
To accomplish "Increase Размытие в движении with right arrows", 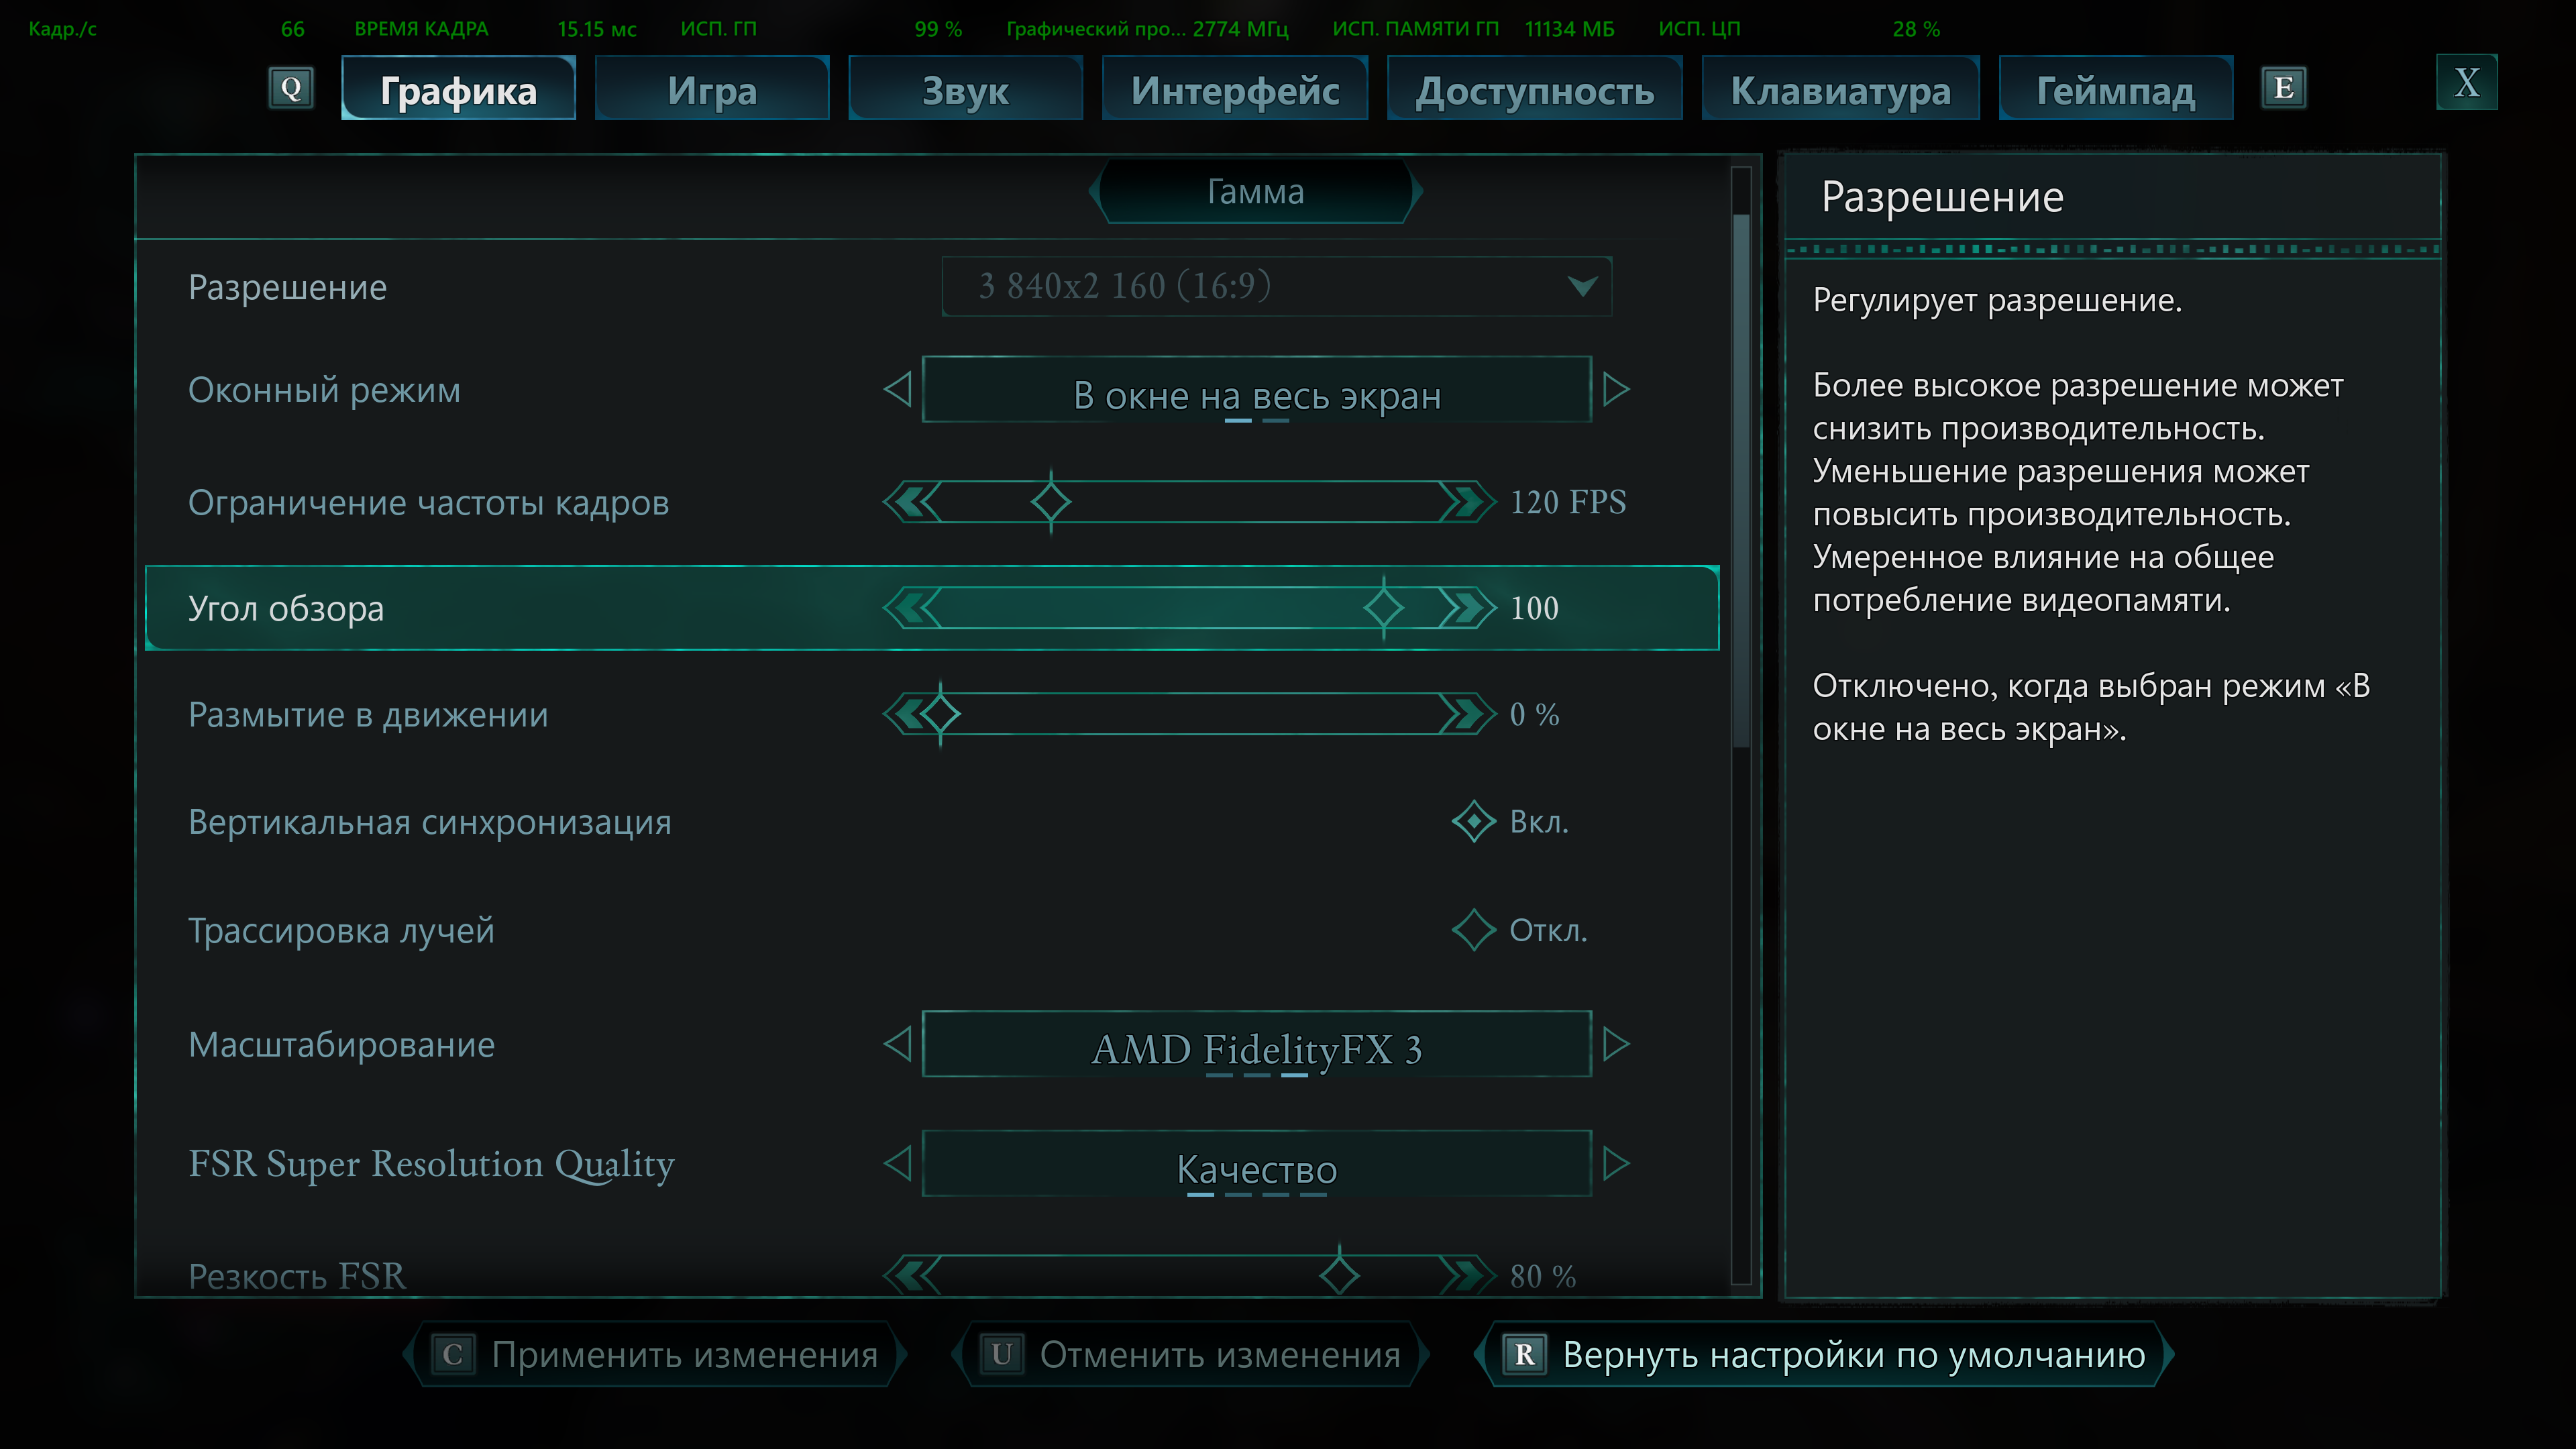I will coord(1467,714).
